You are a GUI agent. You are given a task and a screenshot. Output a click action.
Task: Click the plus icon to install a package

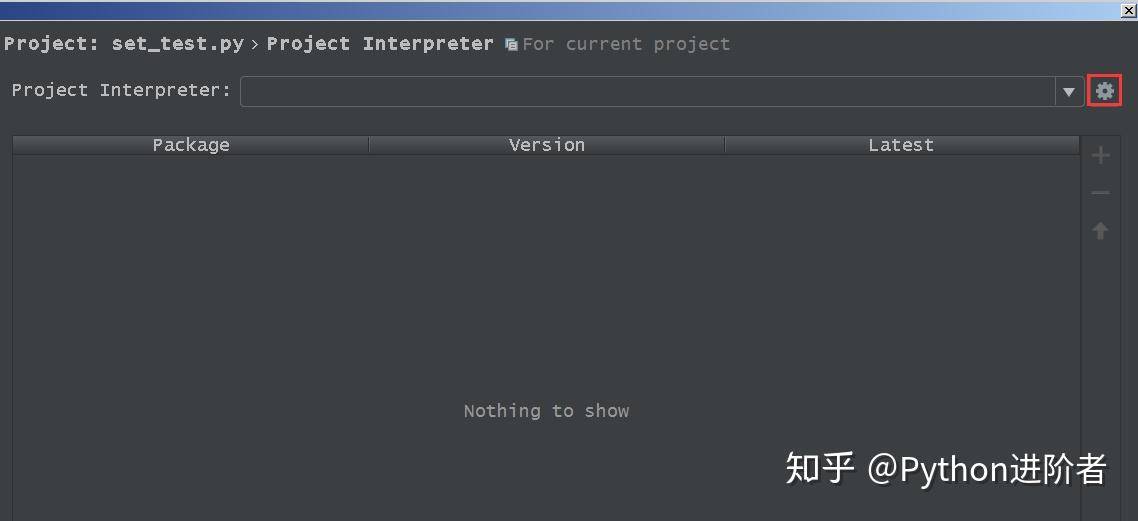(1100, 156)
